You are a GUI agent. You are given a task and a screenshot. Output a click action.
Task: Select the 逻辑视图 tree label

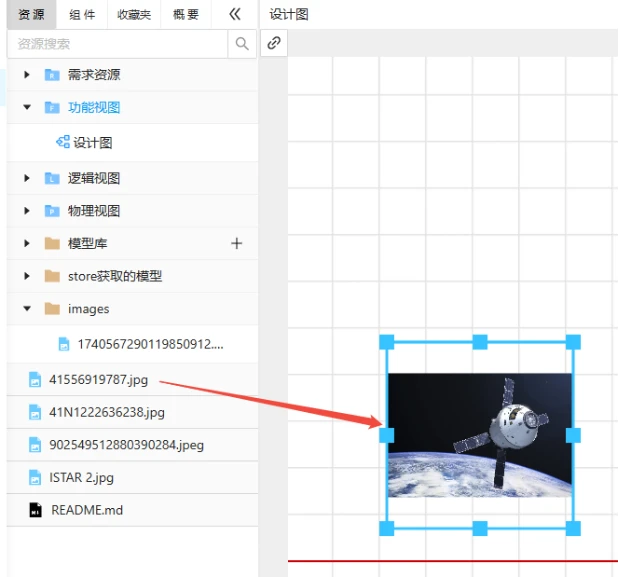(94, 178)
